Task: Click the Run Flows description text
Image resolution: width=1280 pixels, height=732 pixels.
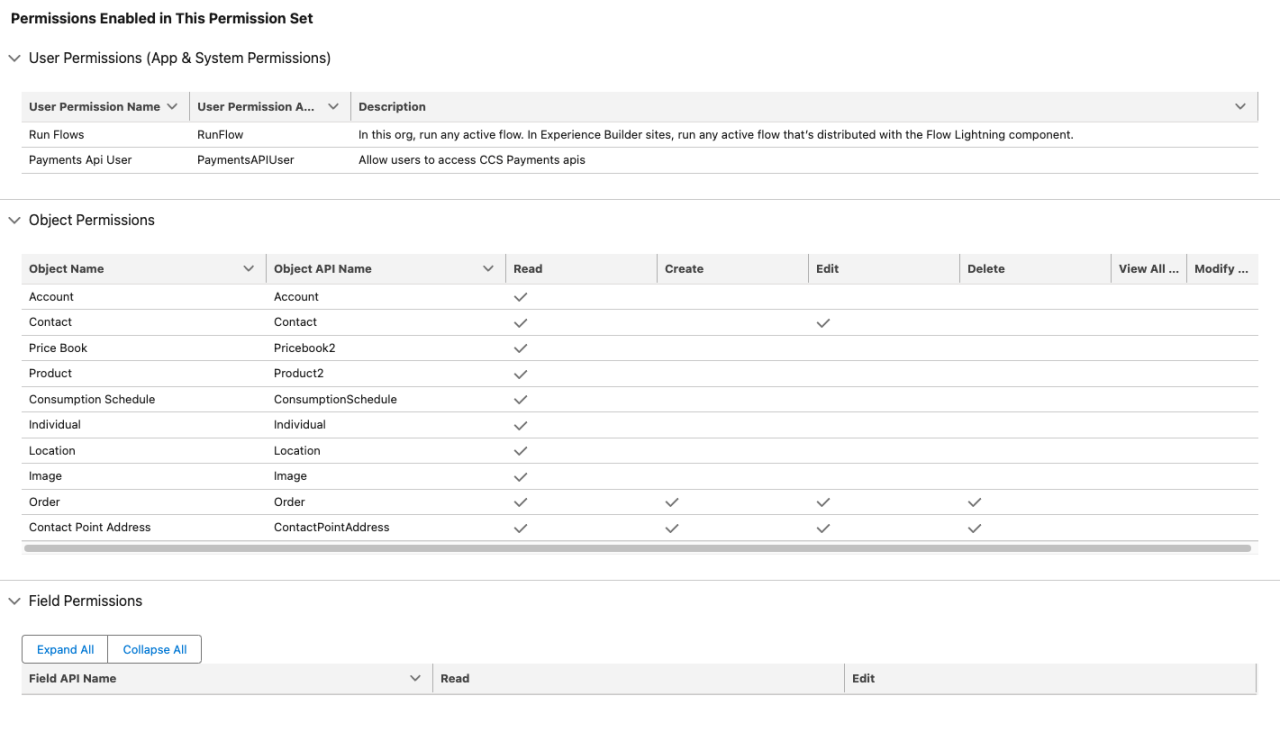Action: click(x=716, y=134)
